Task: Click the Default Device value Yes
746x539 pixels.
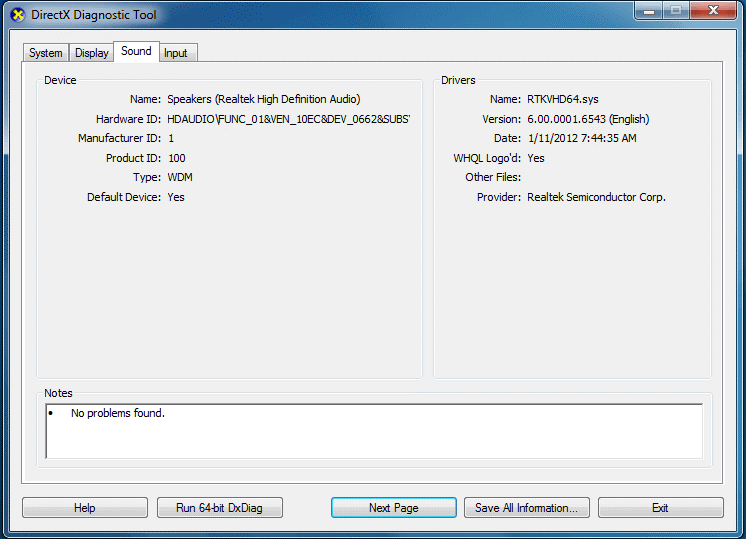Action: coord(176,197)
